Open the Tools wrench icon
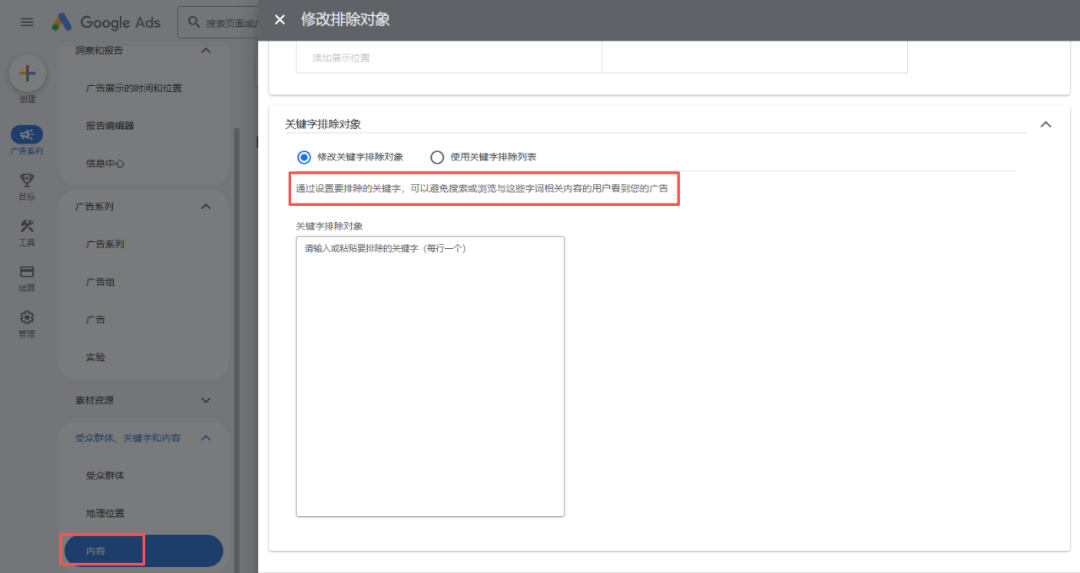The height and width of the screenshot is (573, 1080). 27,226
